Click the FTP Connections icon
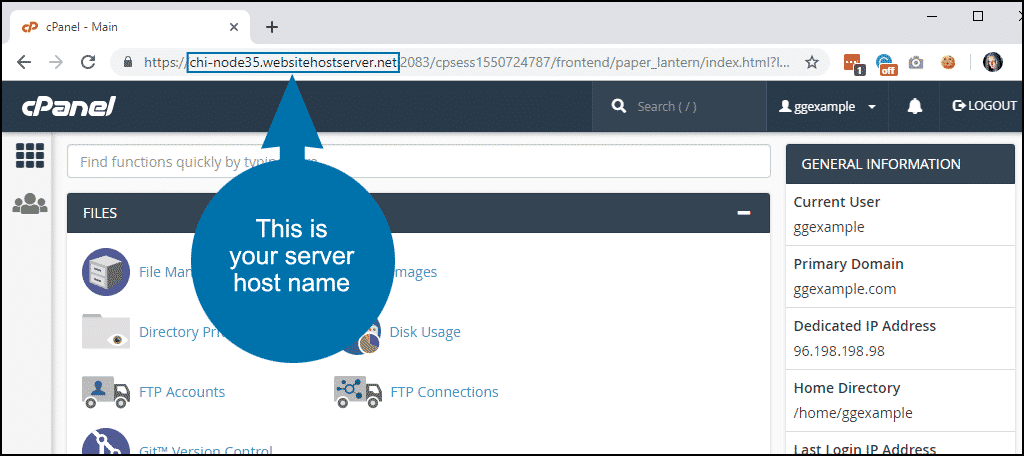1024x456 pixels. point(357,392)
